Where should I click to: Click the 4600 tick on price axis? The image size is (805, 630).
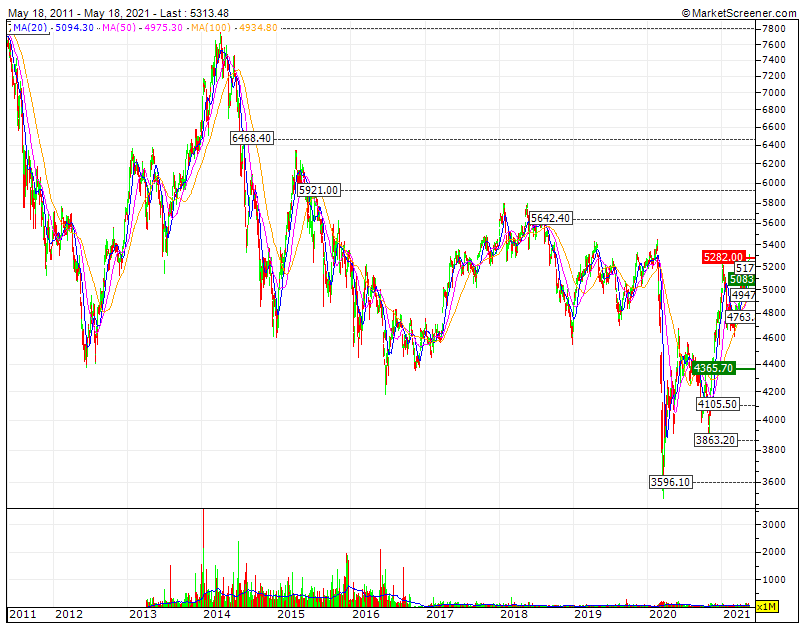tap(774, 338)
